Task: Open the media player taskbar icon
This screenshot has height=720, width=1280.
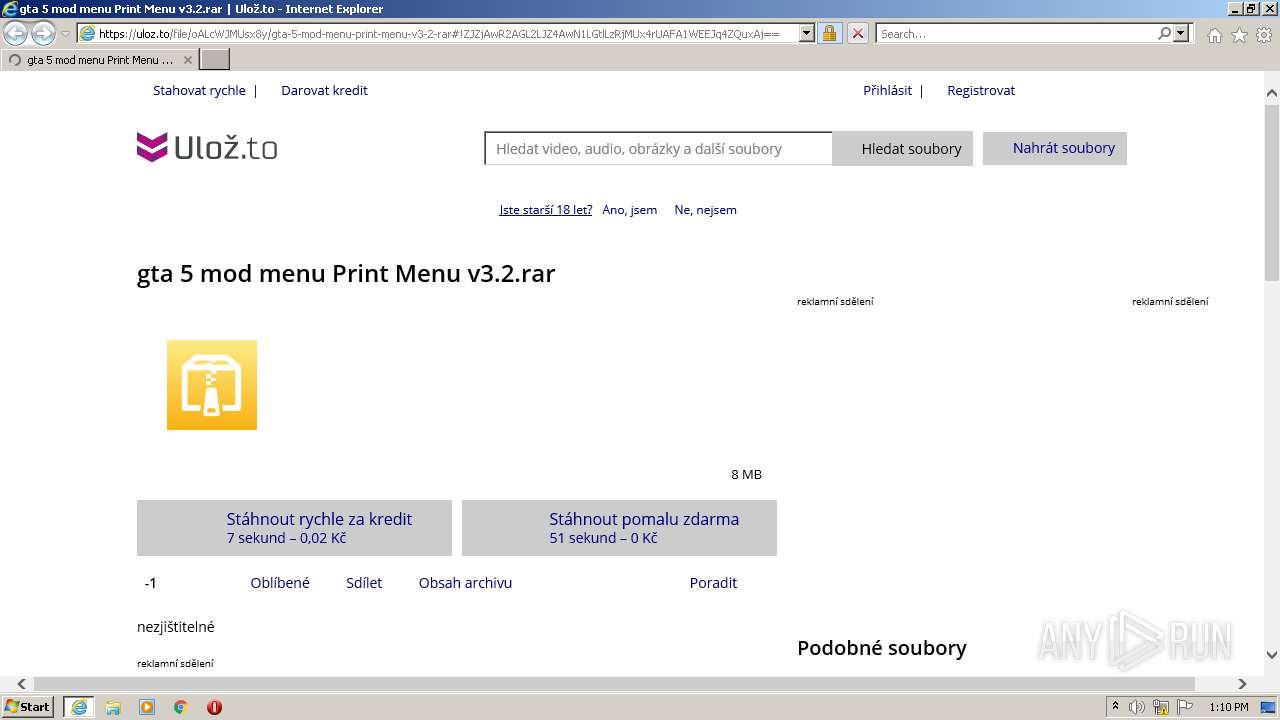Action: (147, 707)
